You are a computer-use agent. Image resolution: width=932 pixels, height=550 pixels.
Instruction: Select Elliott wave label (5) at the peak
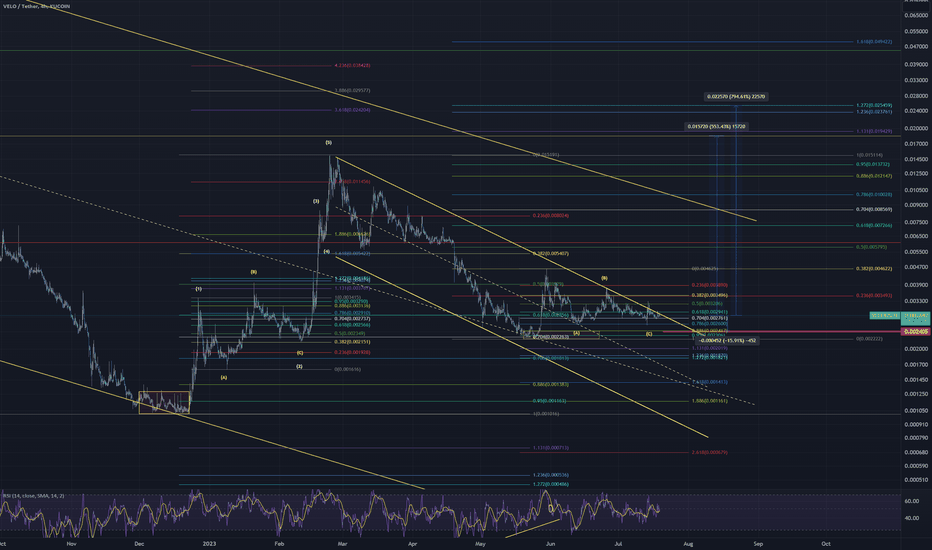click(329, 143)
